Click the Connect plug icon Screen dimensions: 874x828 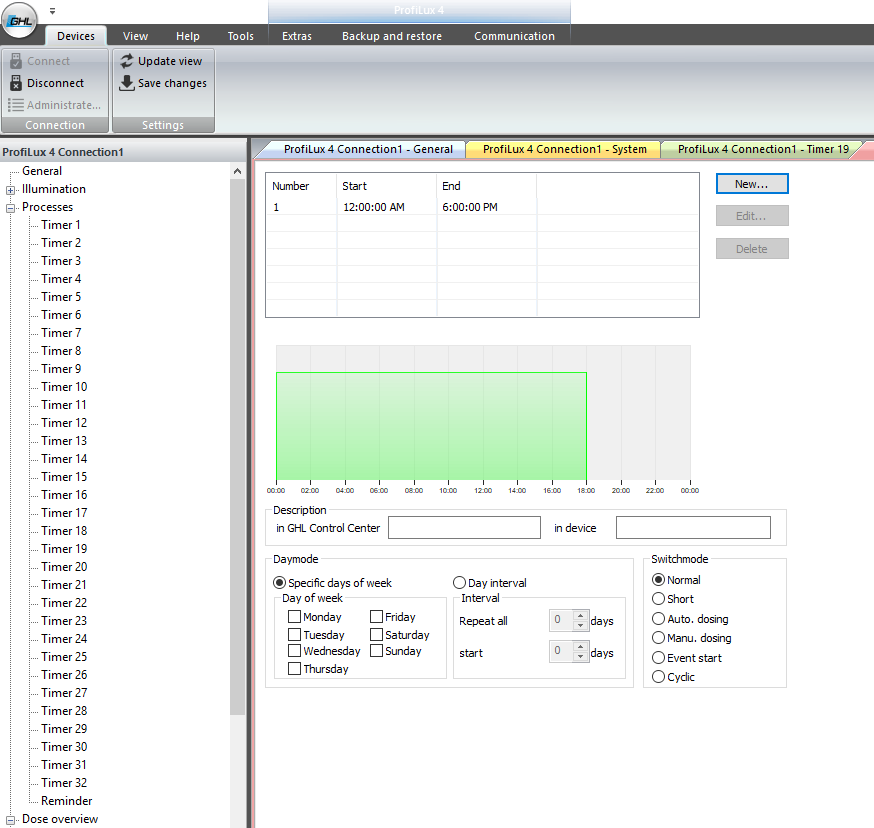16,61
